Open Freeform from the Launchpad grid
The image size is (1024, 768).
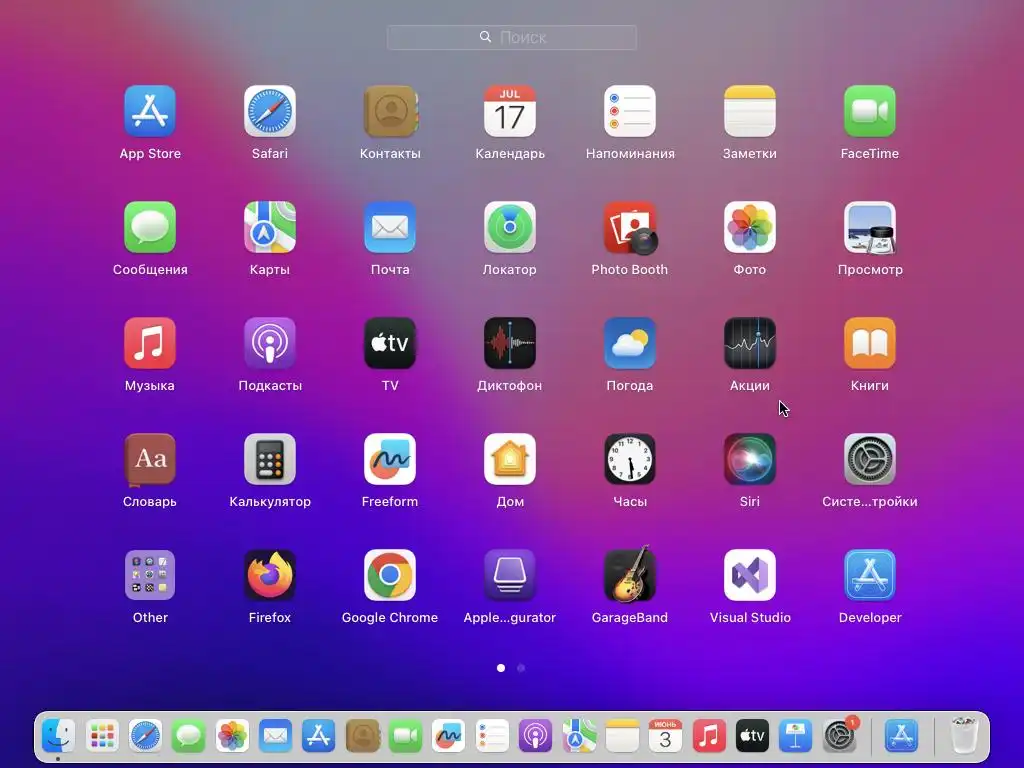click(390, 459)
